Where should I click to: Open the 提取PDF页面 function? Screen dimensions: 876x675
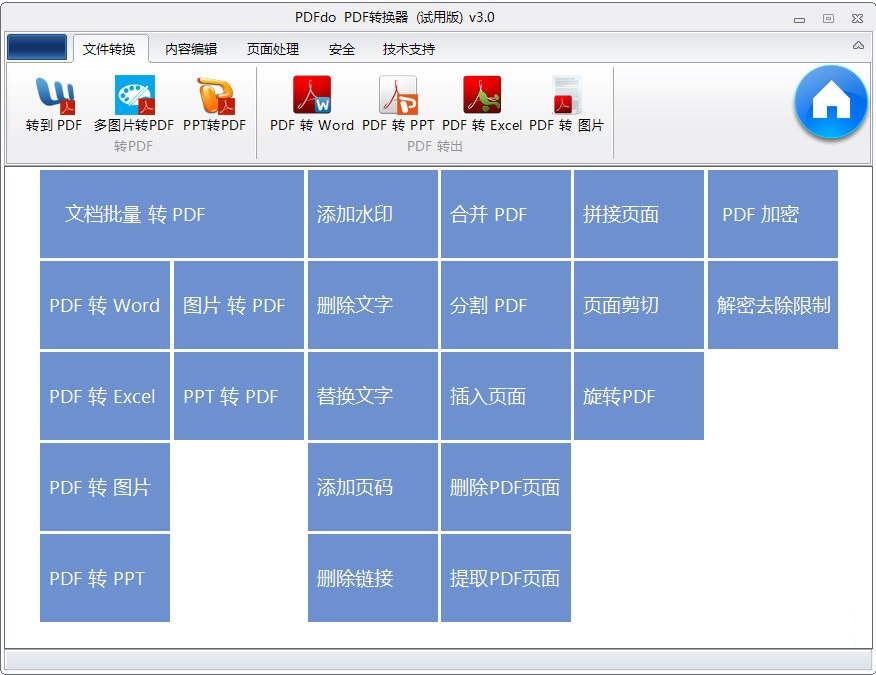pos(506,578)
